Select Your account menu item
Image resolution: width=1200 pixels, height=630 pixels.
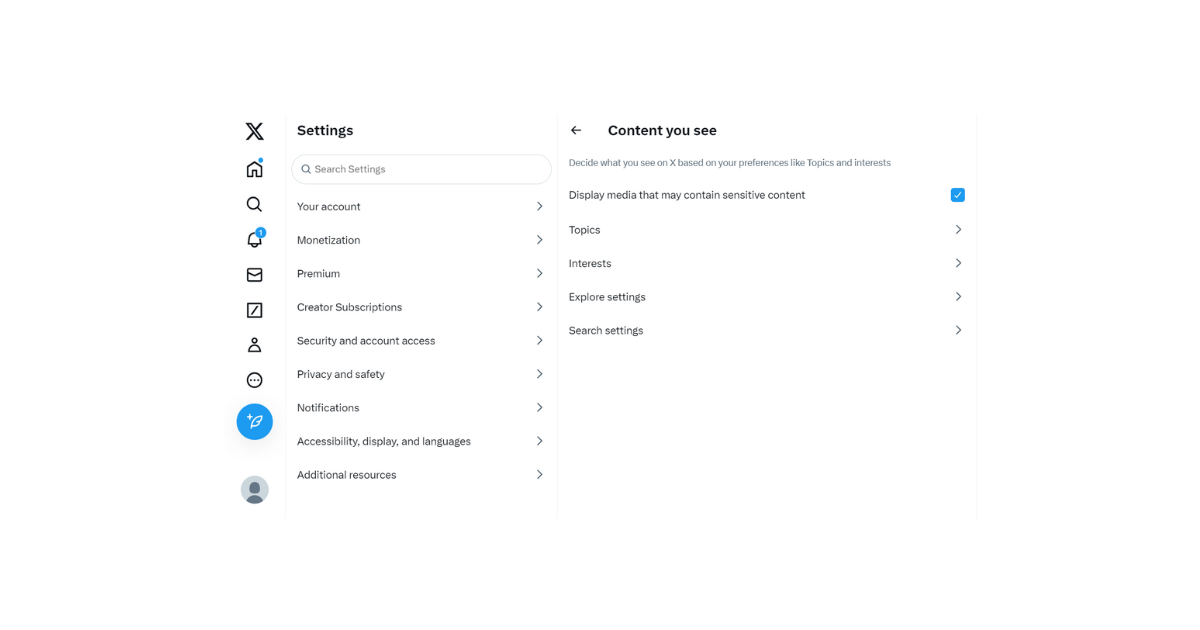tap(329, 207)
